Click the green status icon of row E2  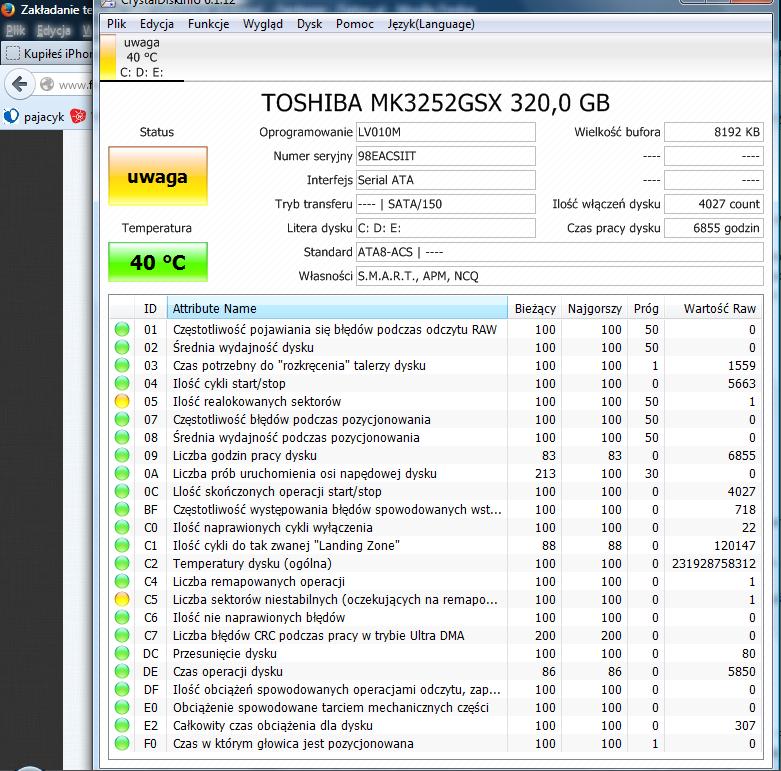coord(122,725)
